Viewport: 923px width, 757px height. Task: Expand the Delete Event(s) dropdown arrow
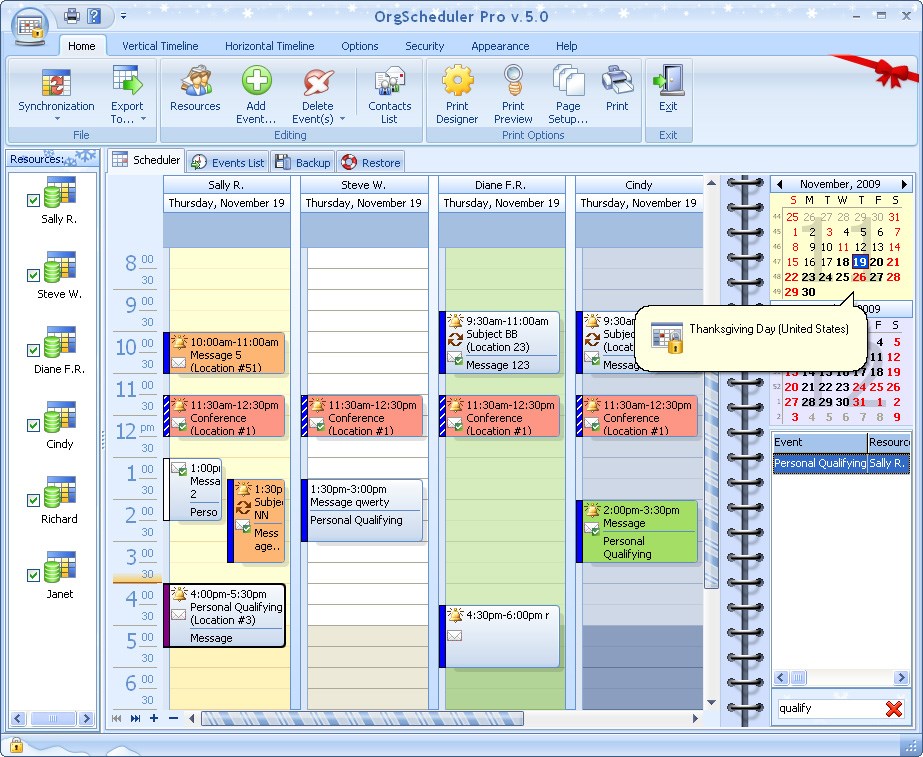pos(343,119)
